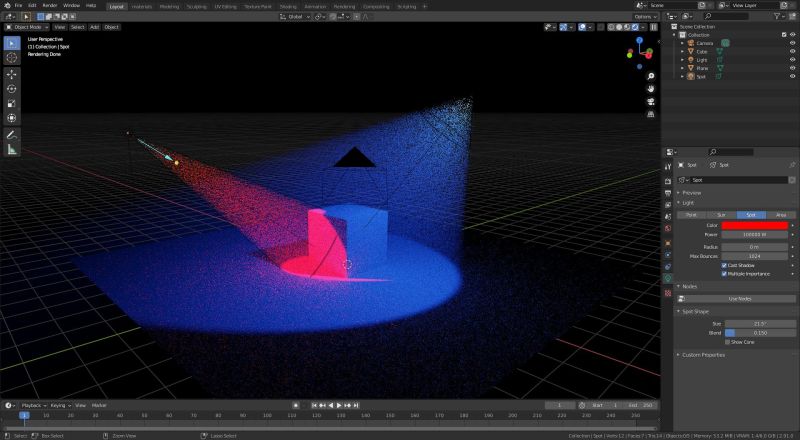Select rendered viewport shading mode
The width and height of the screenshot is (800, 440).
(x=635, y=27)
